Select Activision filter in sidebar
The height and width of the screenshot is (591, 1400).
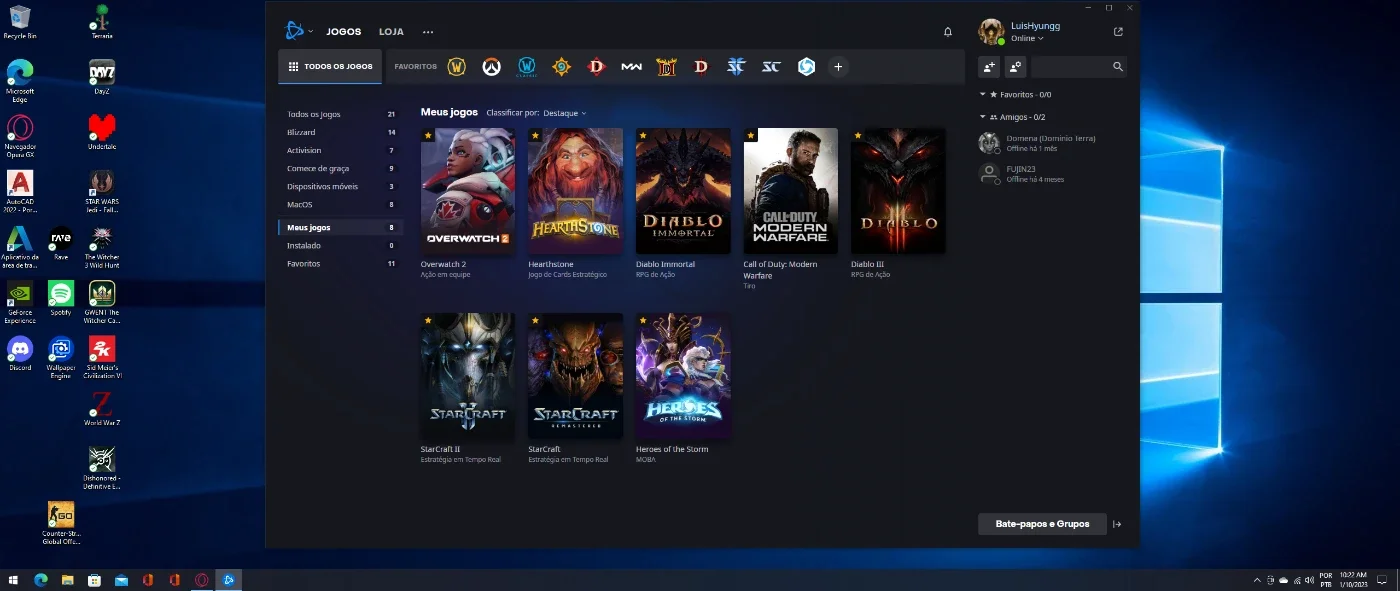click(x=340, y=150)
